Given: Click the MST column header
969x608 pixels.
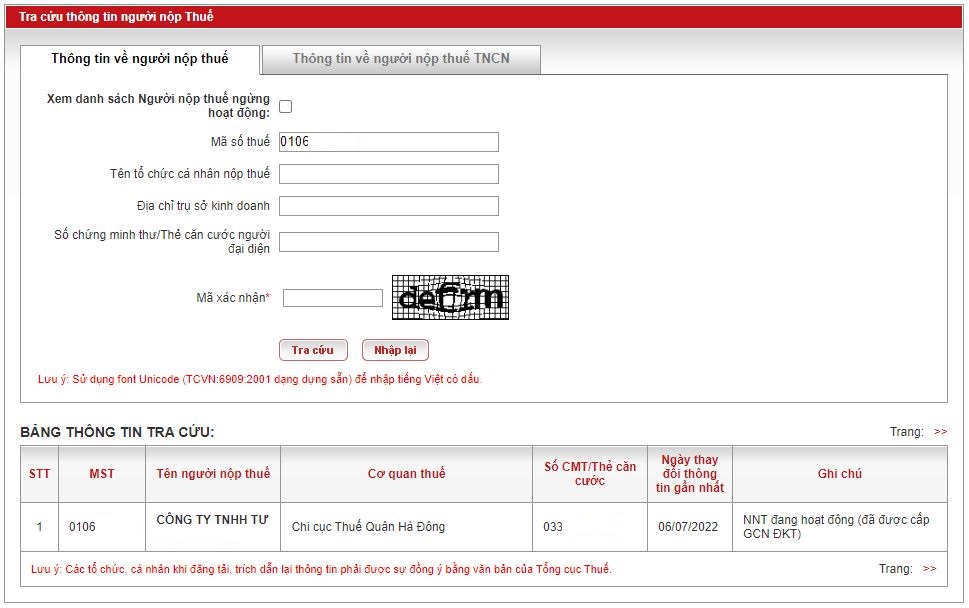Looking at the screenshot, I should point(102,474).
